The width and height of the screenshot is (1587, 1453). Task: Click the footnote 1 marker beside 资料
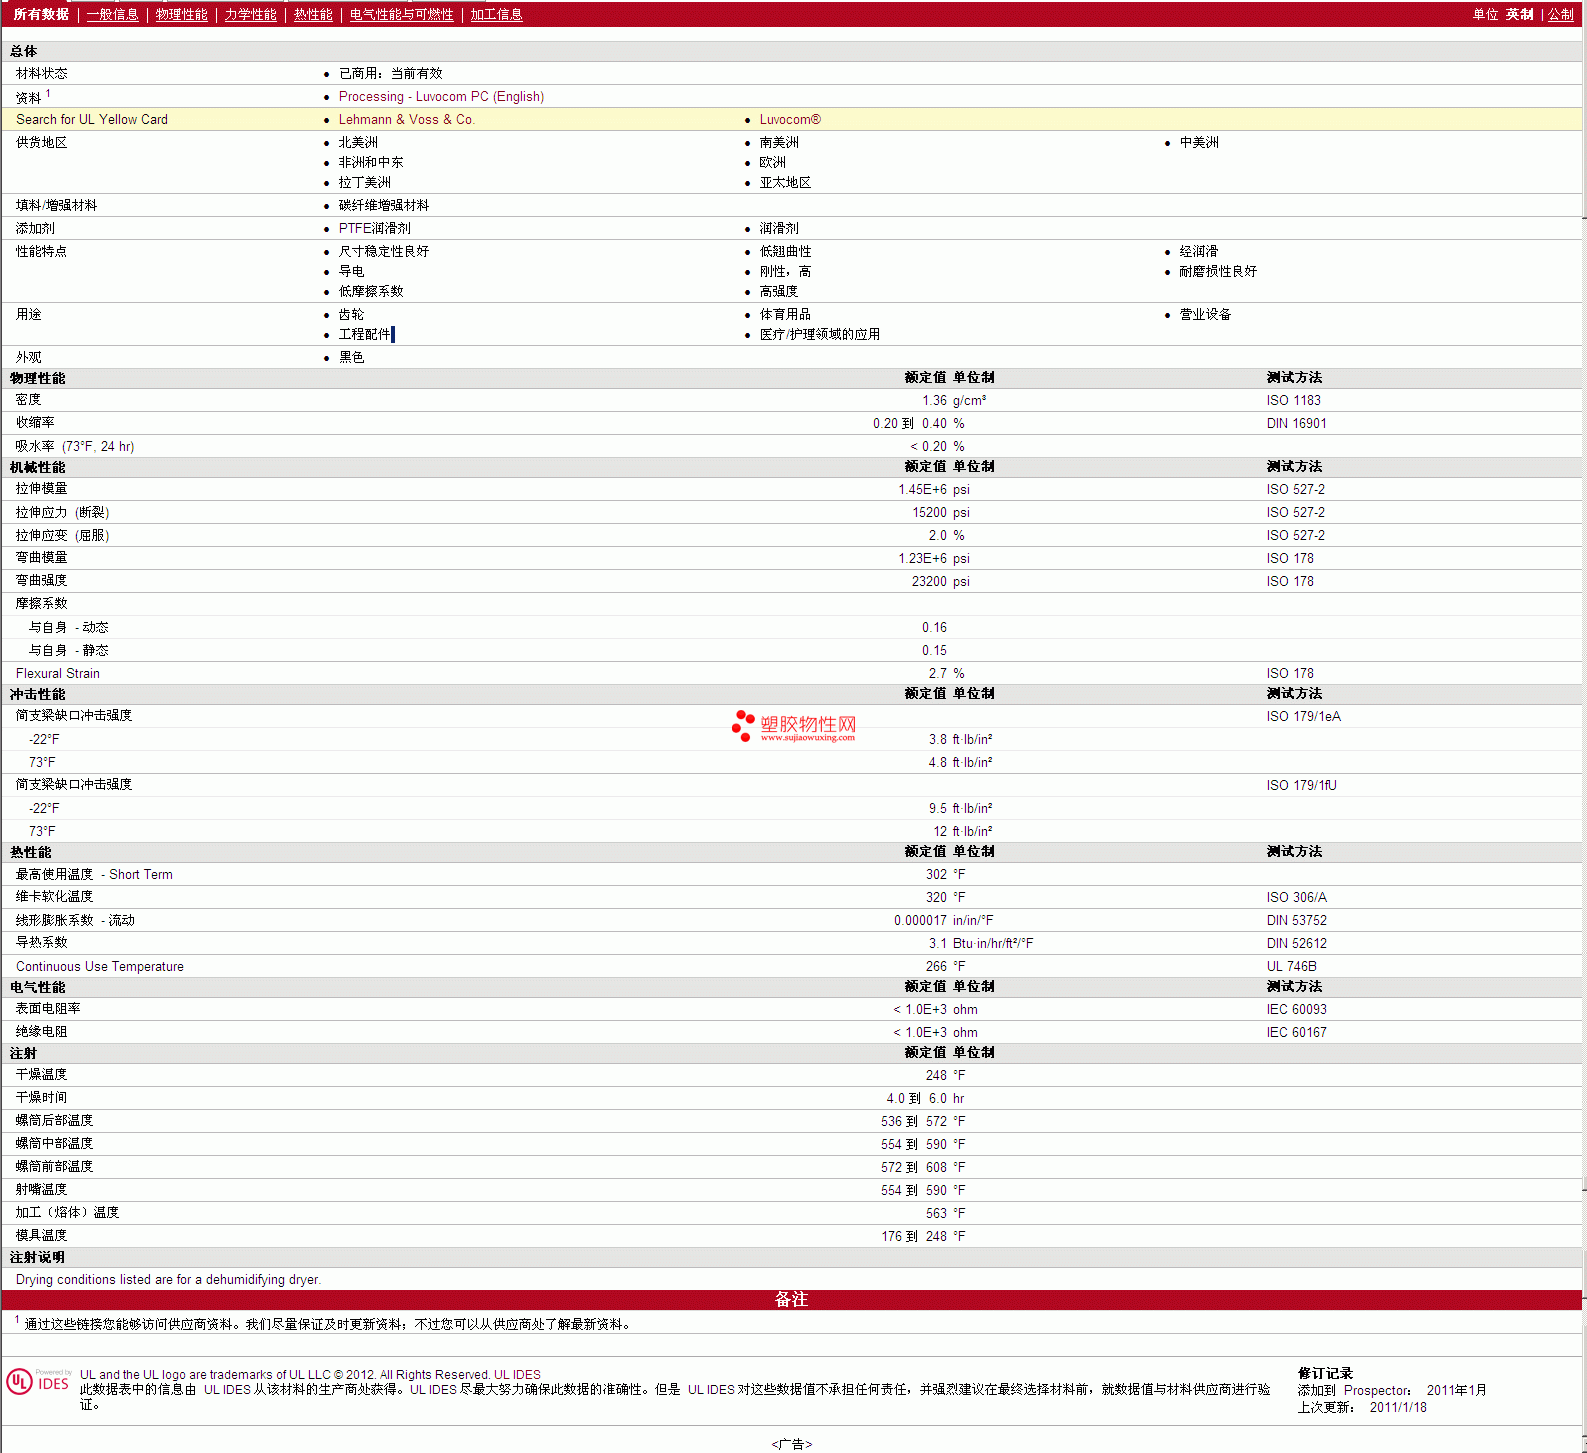click(47, 94)
